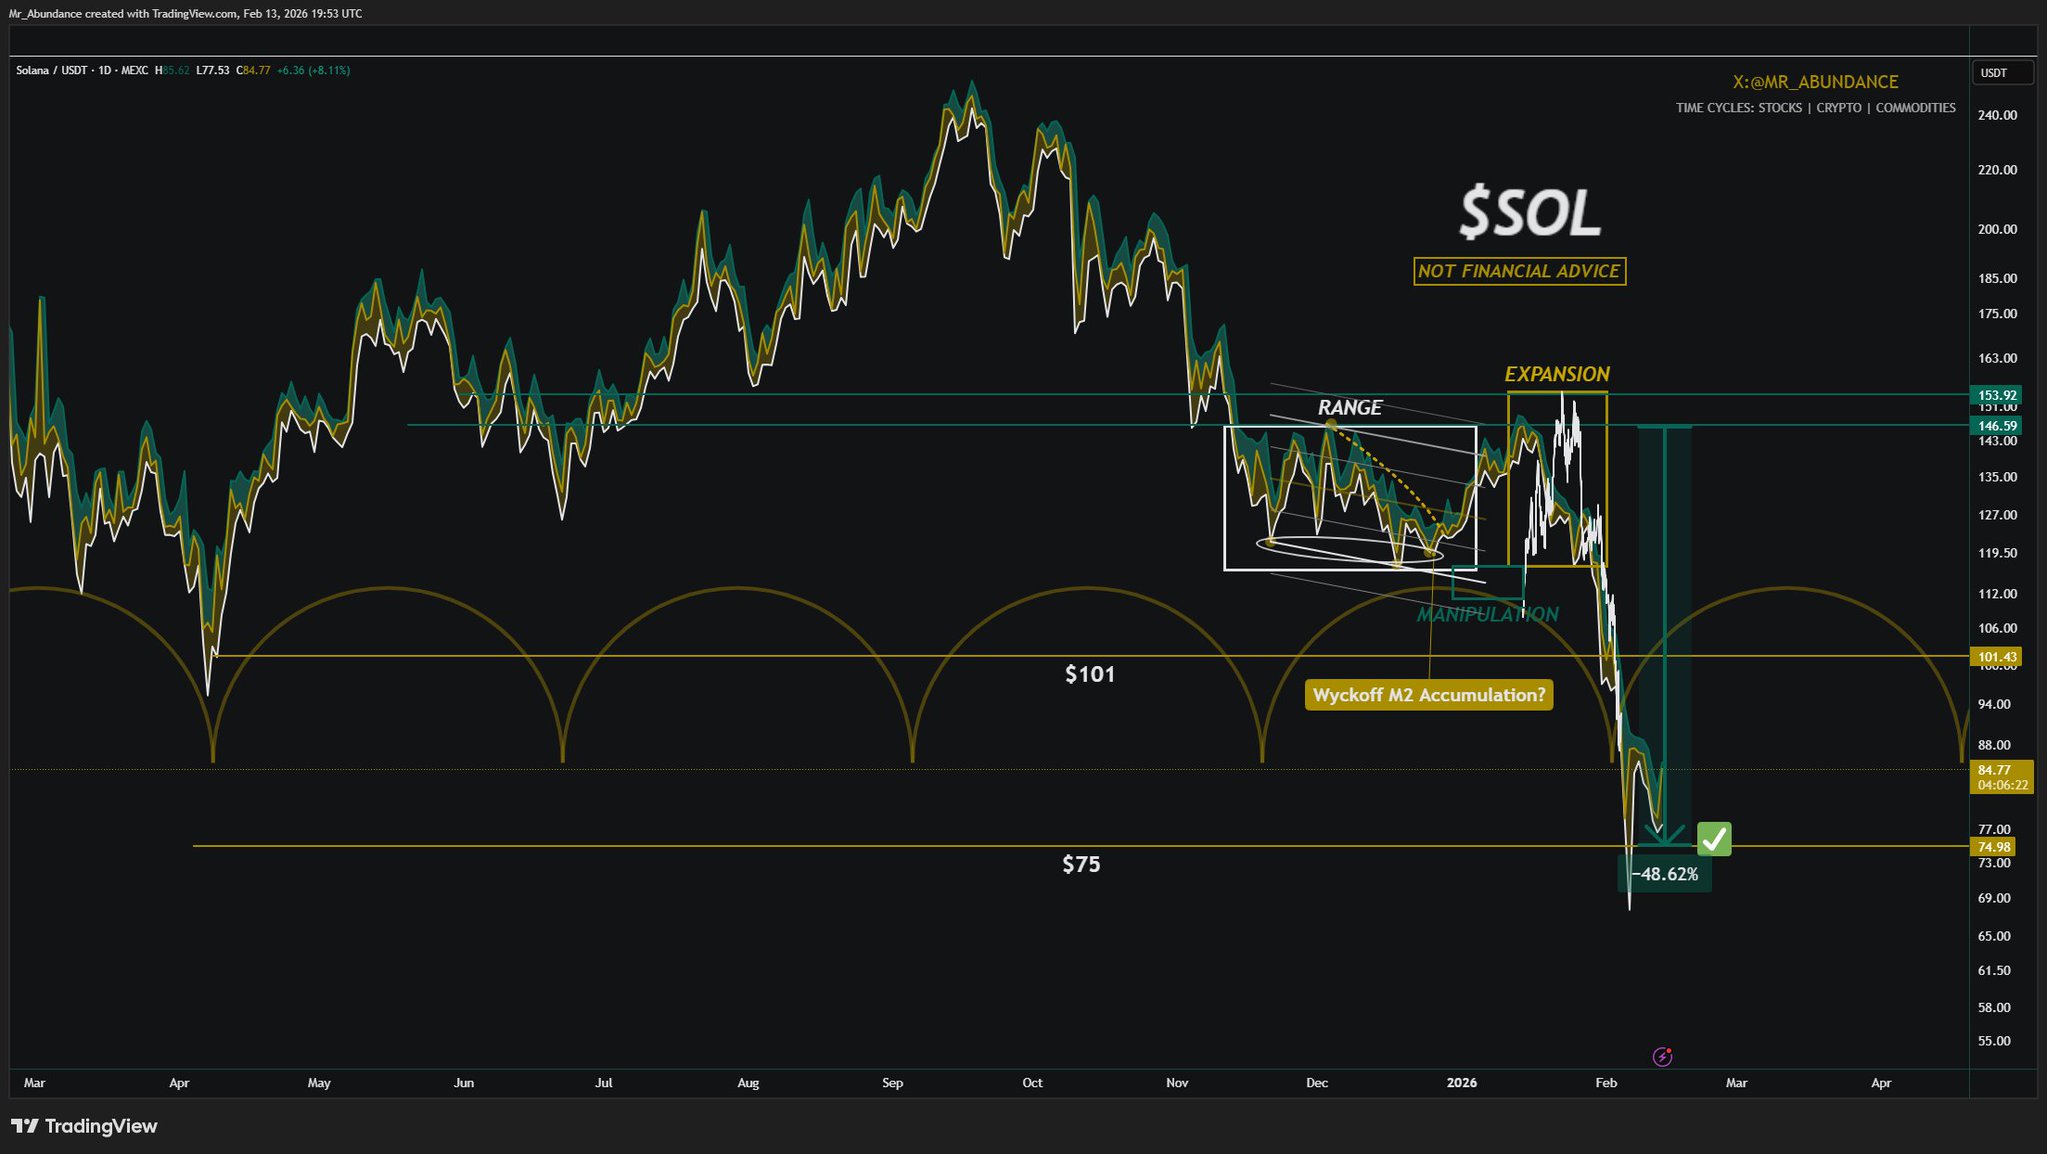Open the USDT currency selector

(2003, 73)
